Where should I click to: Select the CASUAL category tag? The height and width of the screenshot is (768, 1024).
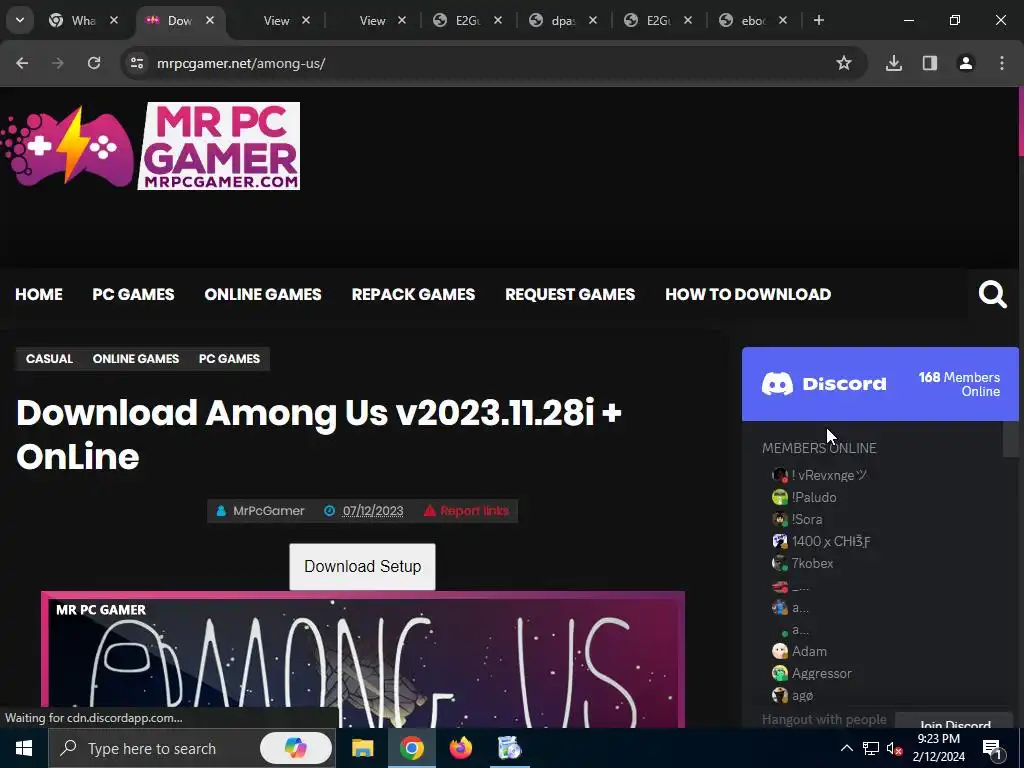click(50, 359)
